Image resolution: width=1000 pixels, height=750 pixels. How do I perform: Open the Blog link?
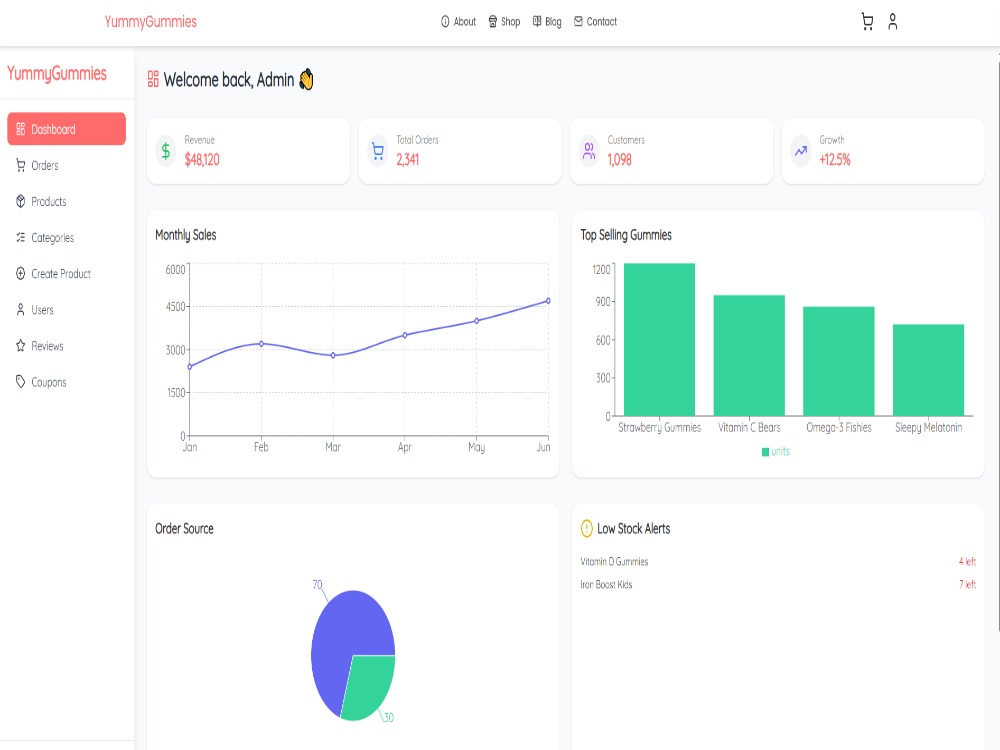pyautogui.click(x=547, y=22)
